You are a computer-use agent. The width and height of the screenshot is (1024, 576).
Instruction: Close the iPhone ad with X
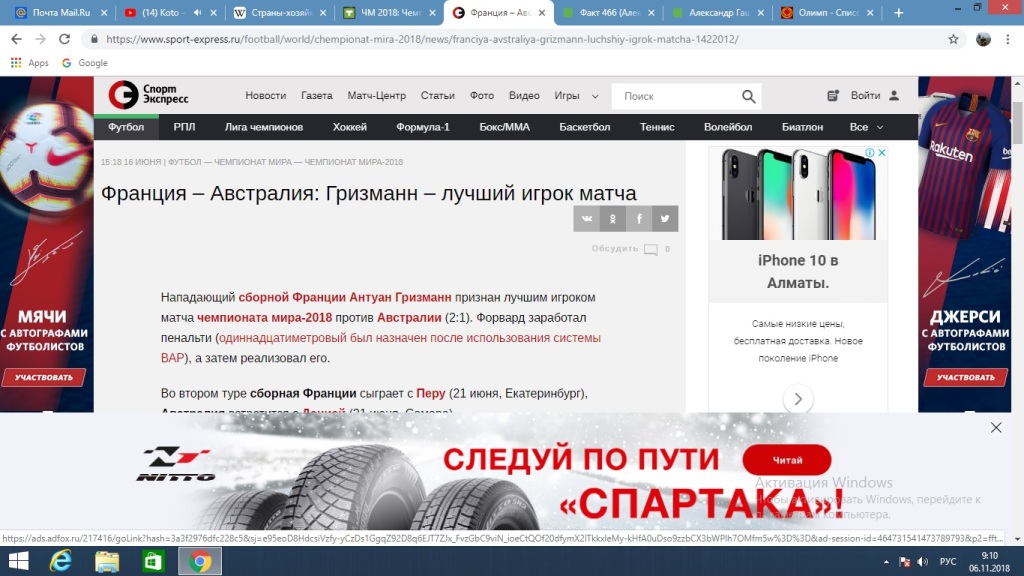(882, 152)
